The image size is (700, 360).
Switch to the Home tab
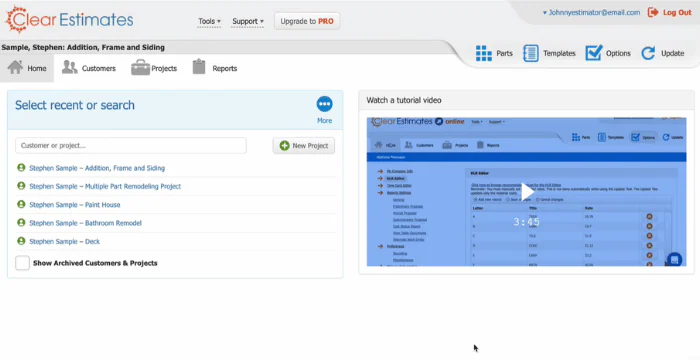27,68
